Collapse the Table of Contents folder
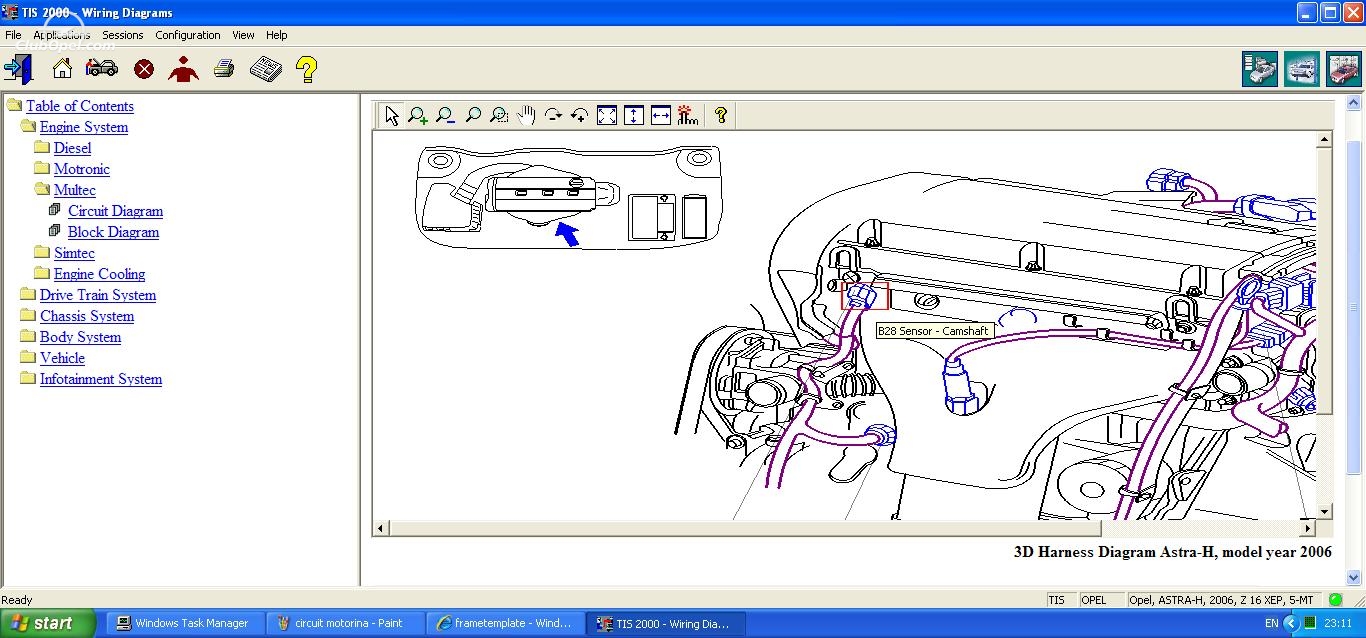This screenshot has height=638, width=1366. point(14,105)
